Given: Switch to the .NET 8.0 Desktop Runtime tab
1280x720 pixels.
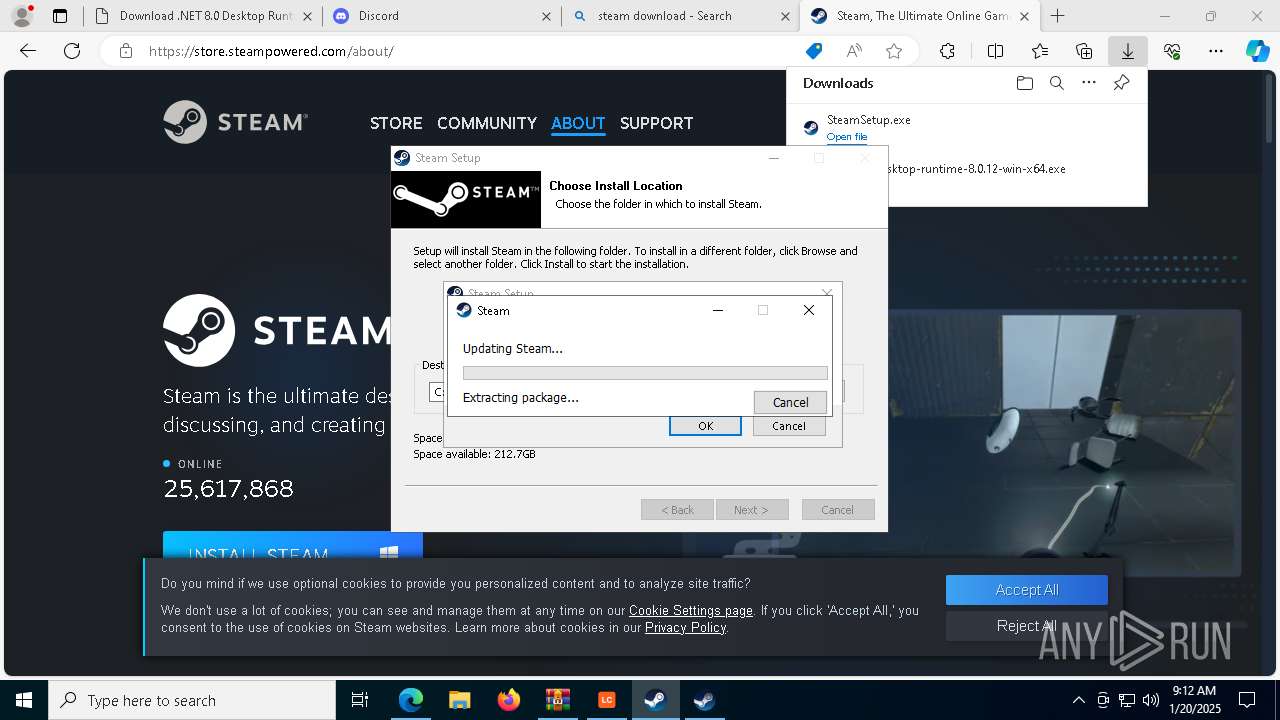Looking at the screenshot, I should (x=204, y=16).
